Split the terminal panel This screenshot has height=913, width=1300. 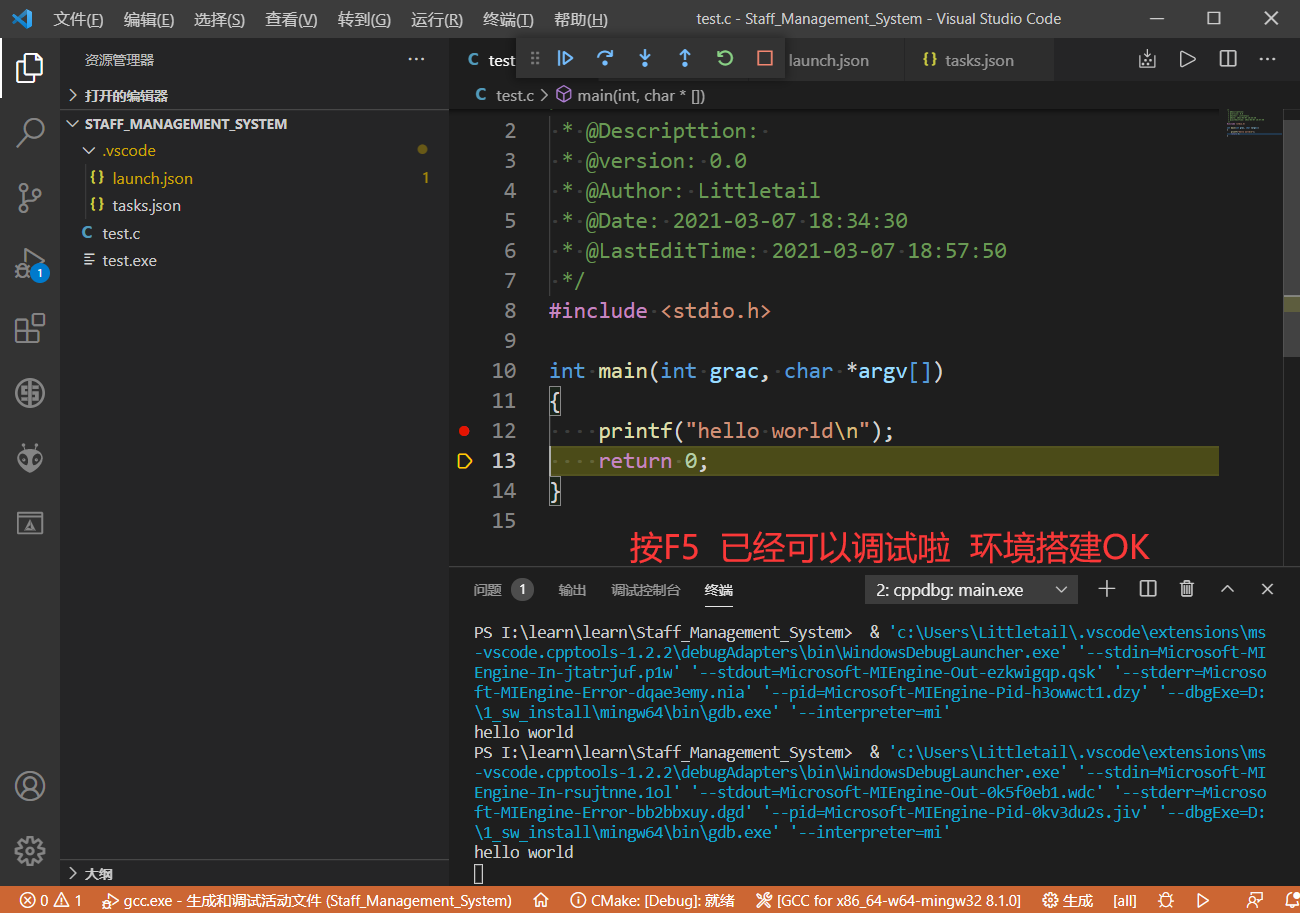click(x=1148, y=589)
